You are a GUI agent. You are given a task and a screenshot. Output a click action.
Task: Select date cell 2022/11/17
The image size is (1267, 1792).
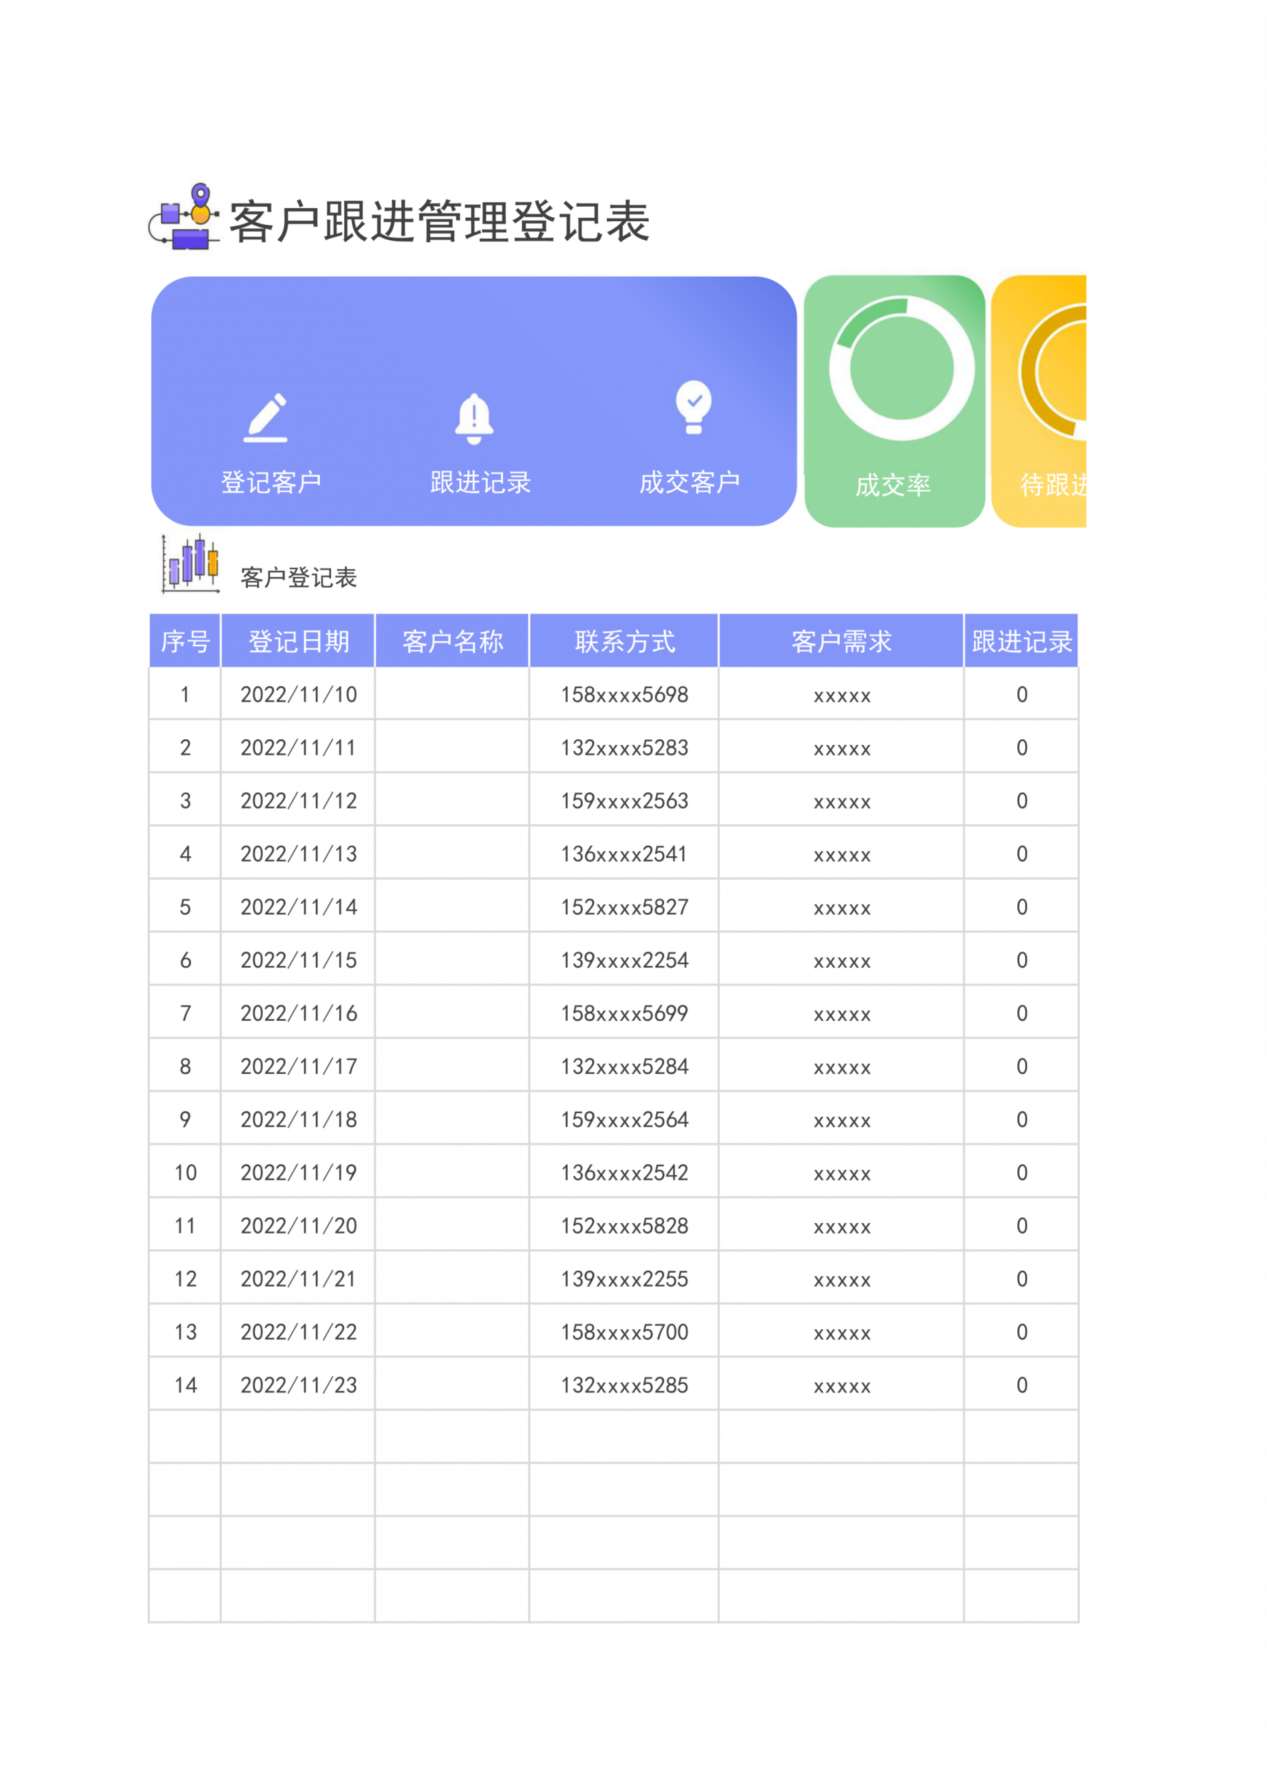[298, 1065]
